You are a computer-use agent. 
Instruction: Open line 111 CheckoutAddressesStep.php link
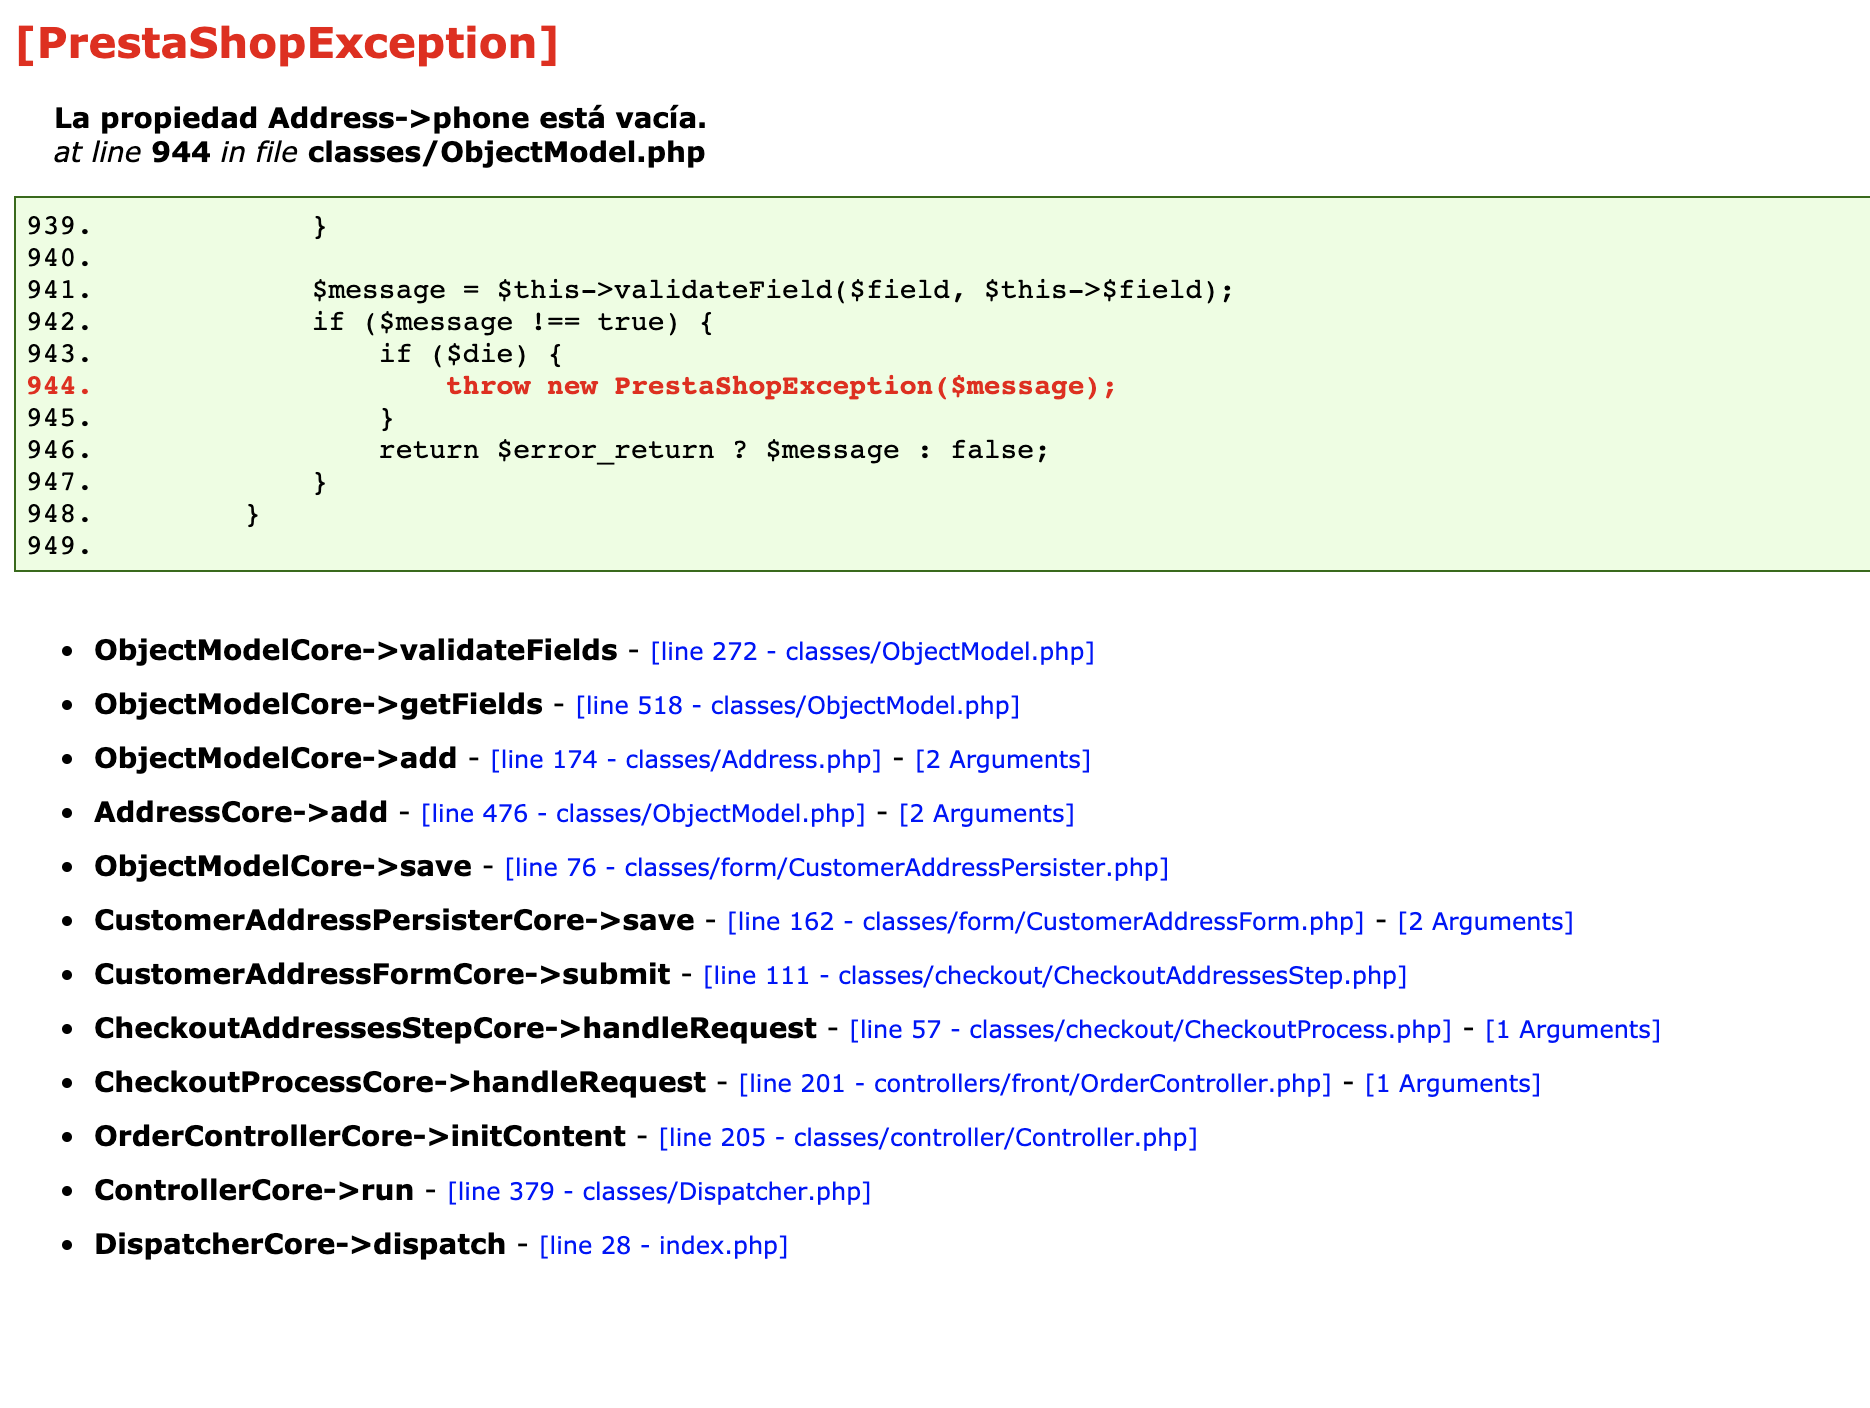click(1055, 976)
